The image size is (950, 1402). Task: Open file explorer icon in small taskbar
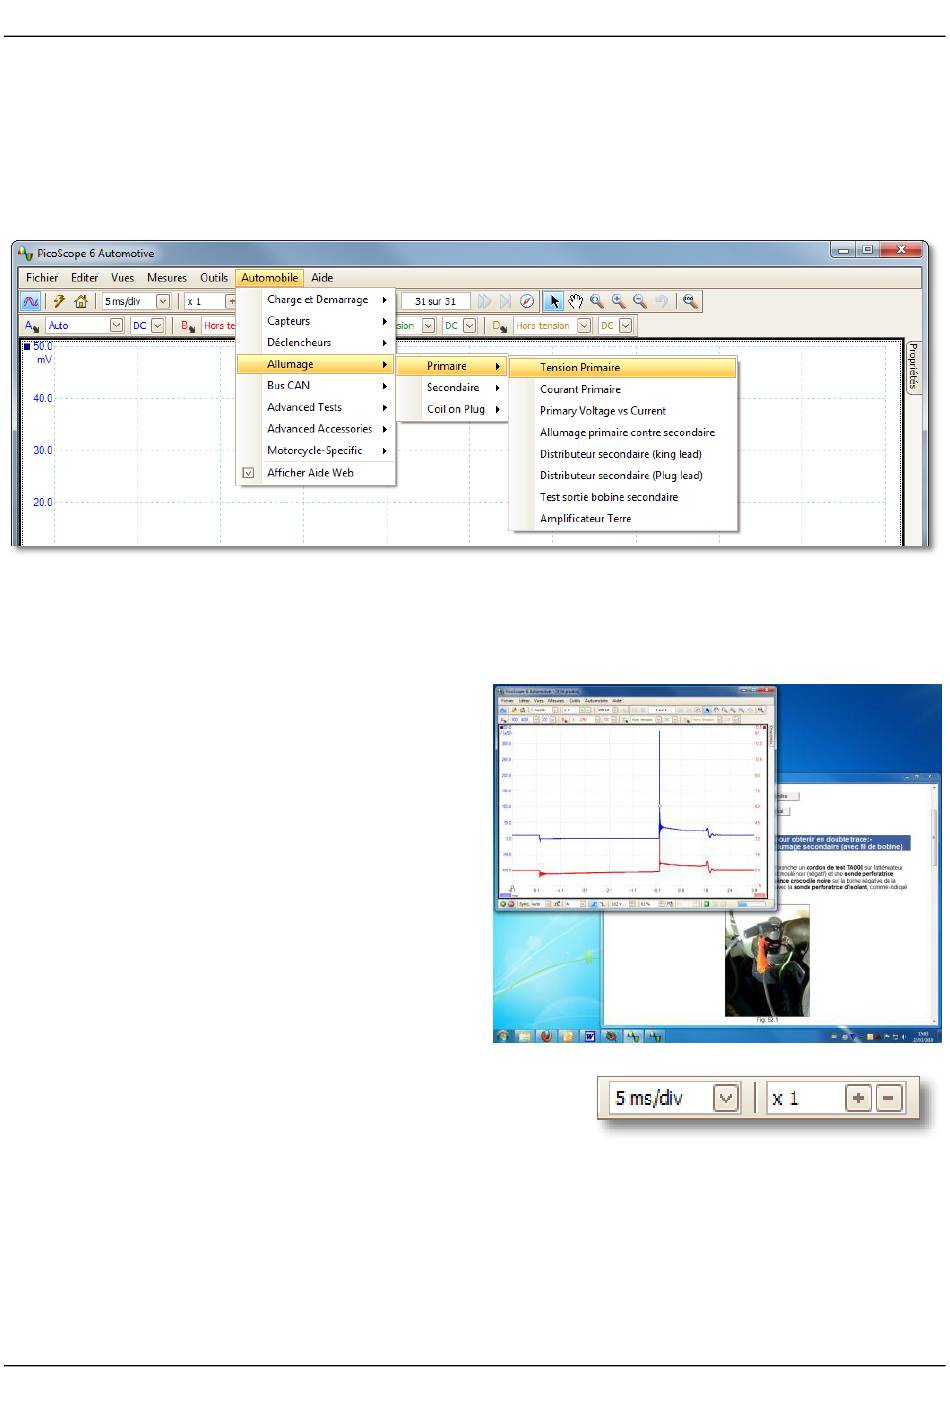pos(524,1036)
